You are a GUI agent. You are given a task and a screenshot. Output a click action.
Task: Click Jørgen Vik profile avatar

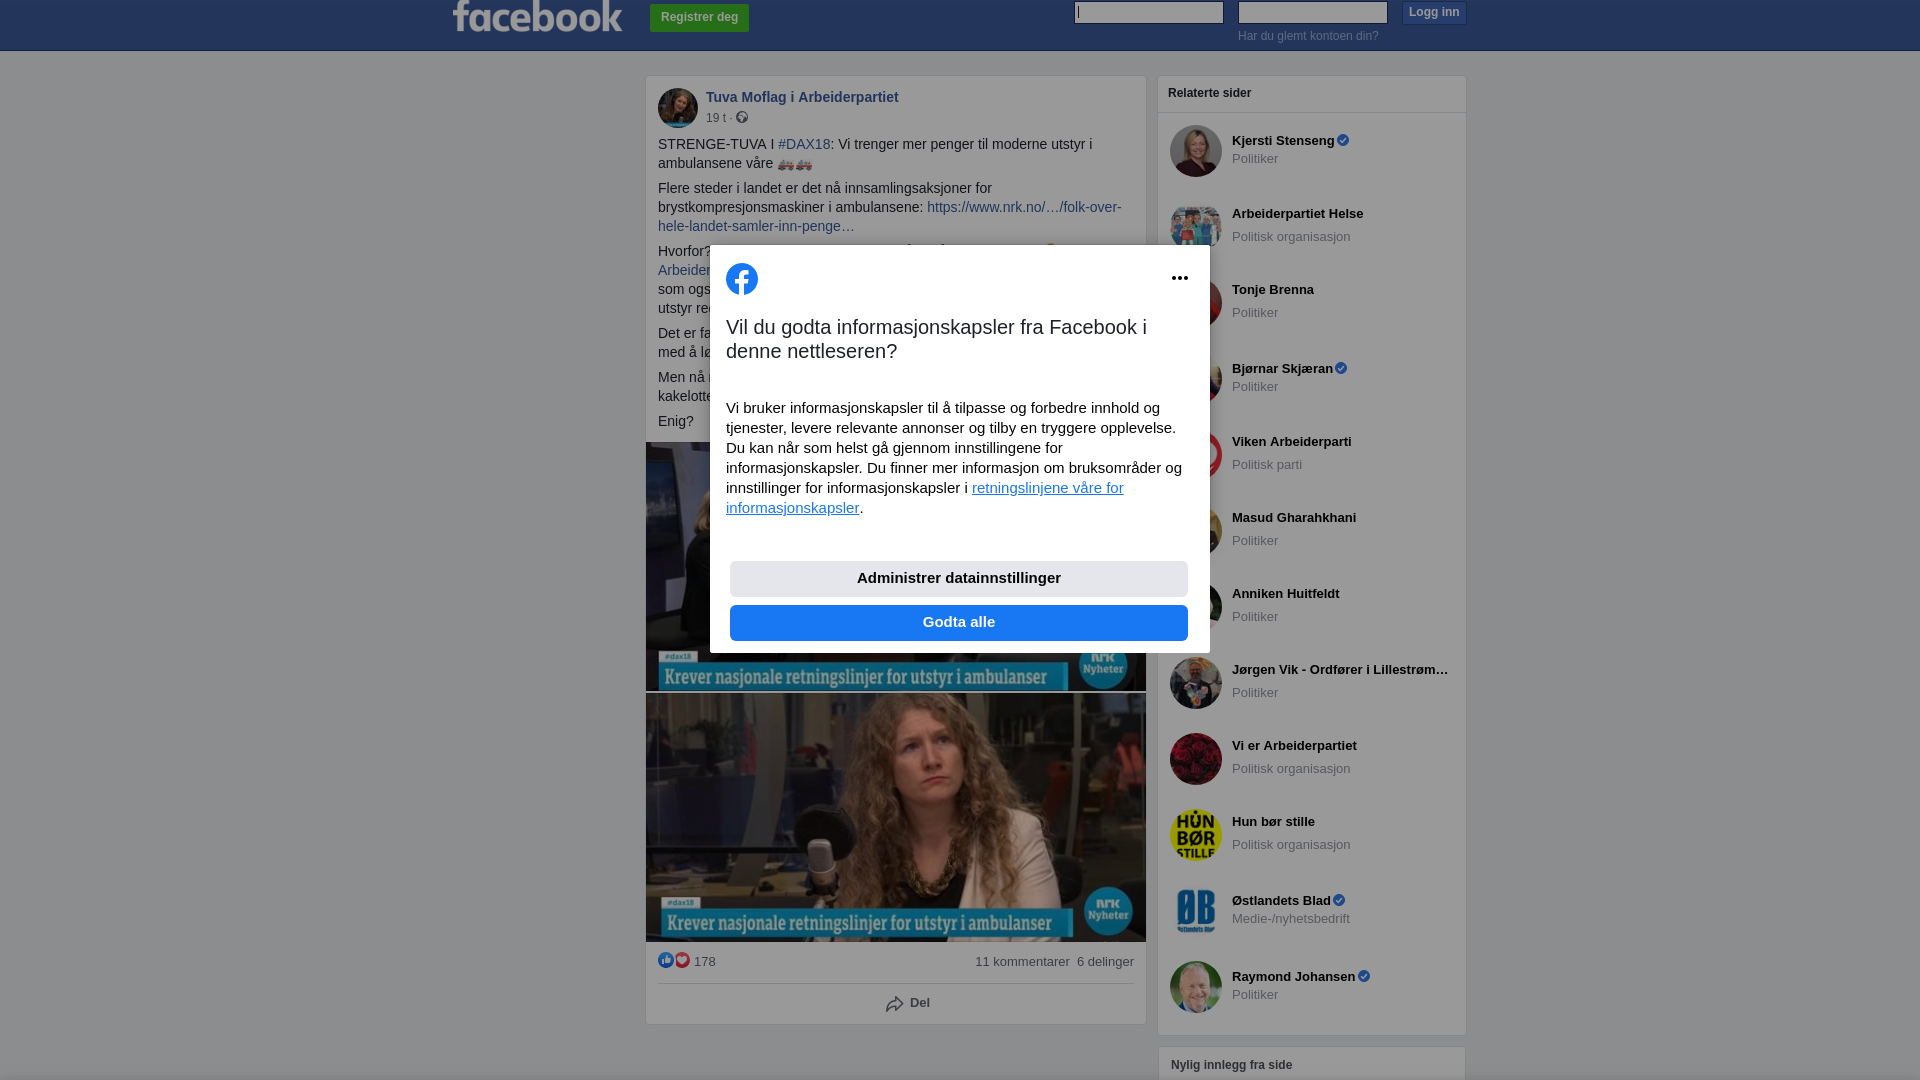click(x=1196, y=683)
